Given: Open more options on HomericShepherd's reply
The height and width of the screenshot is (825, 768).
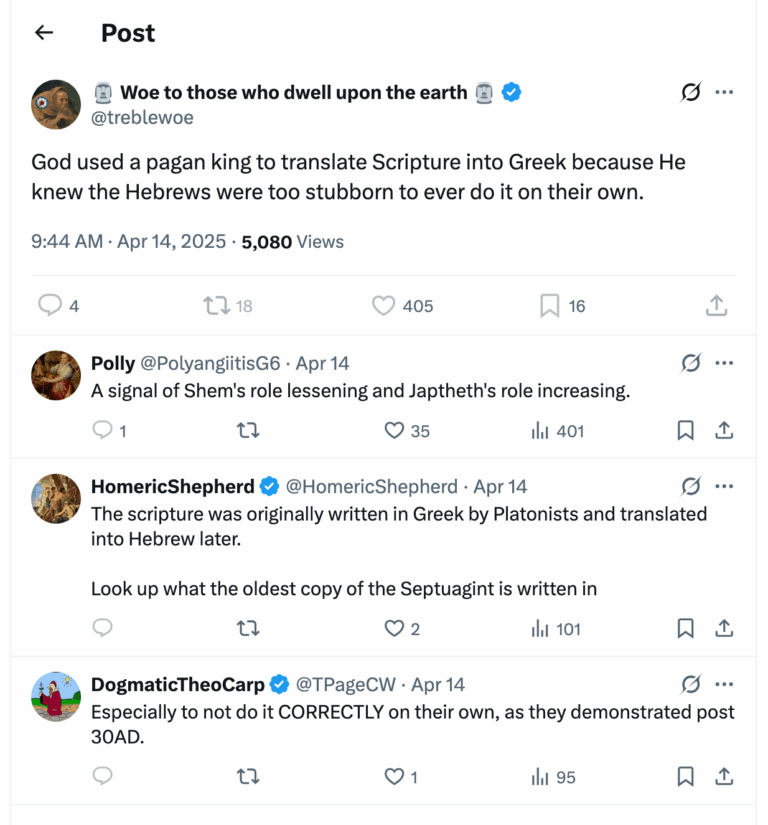Looking at the screenshot, I should pos(725,486).
